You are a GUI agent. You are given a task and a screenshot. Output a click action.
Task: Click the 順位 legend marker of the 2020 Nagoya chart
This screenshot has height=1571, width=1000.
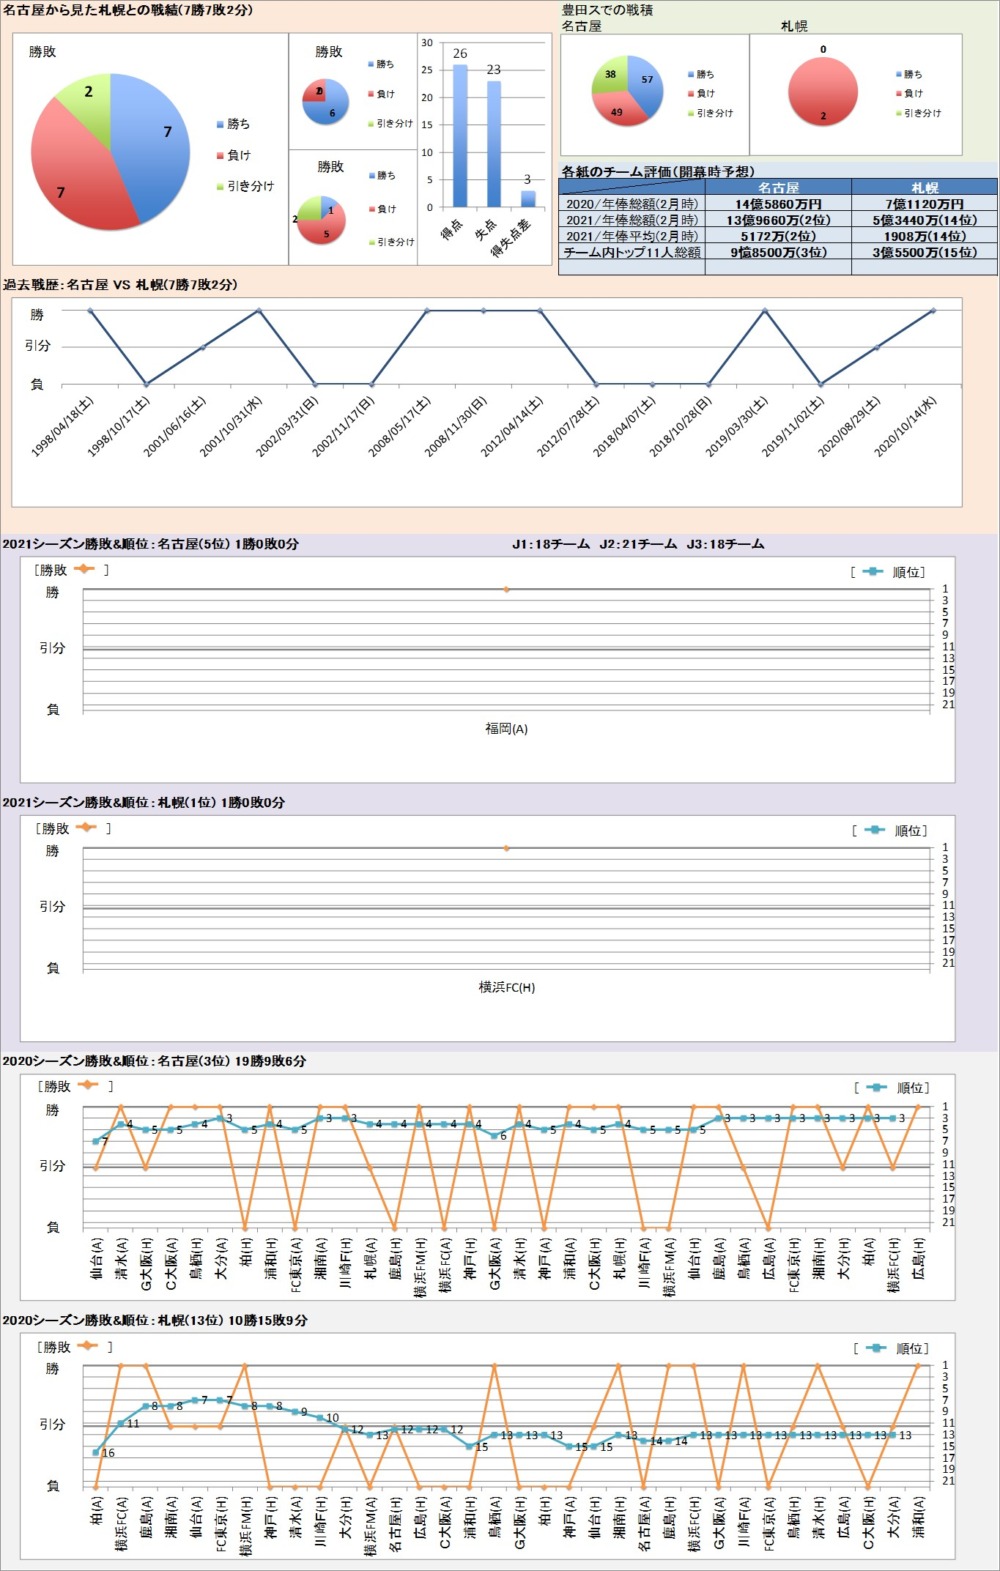[x=877, y=1087]
